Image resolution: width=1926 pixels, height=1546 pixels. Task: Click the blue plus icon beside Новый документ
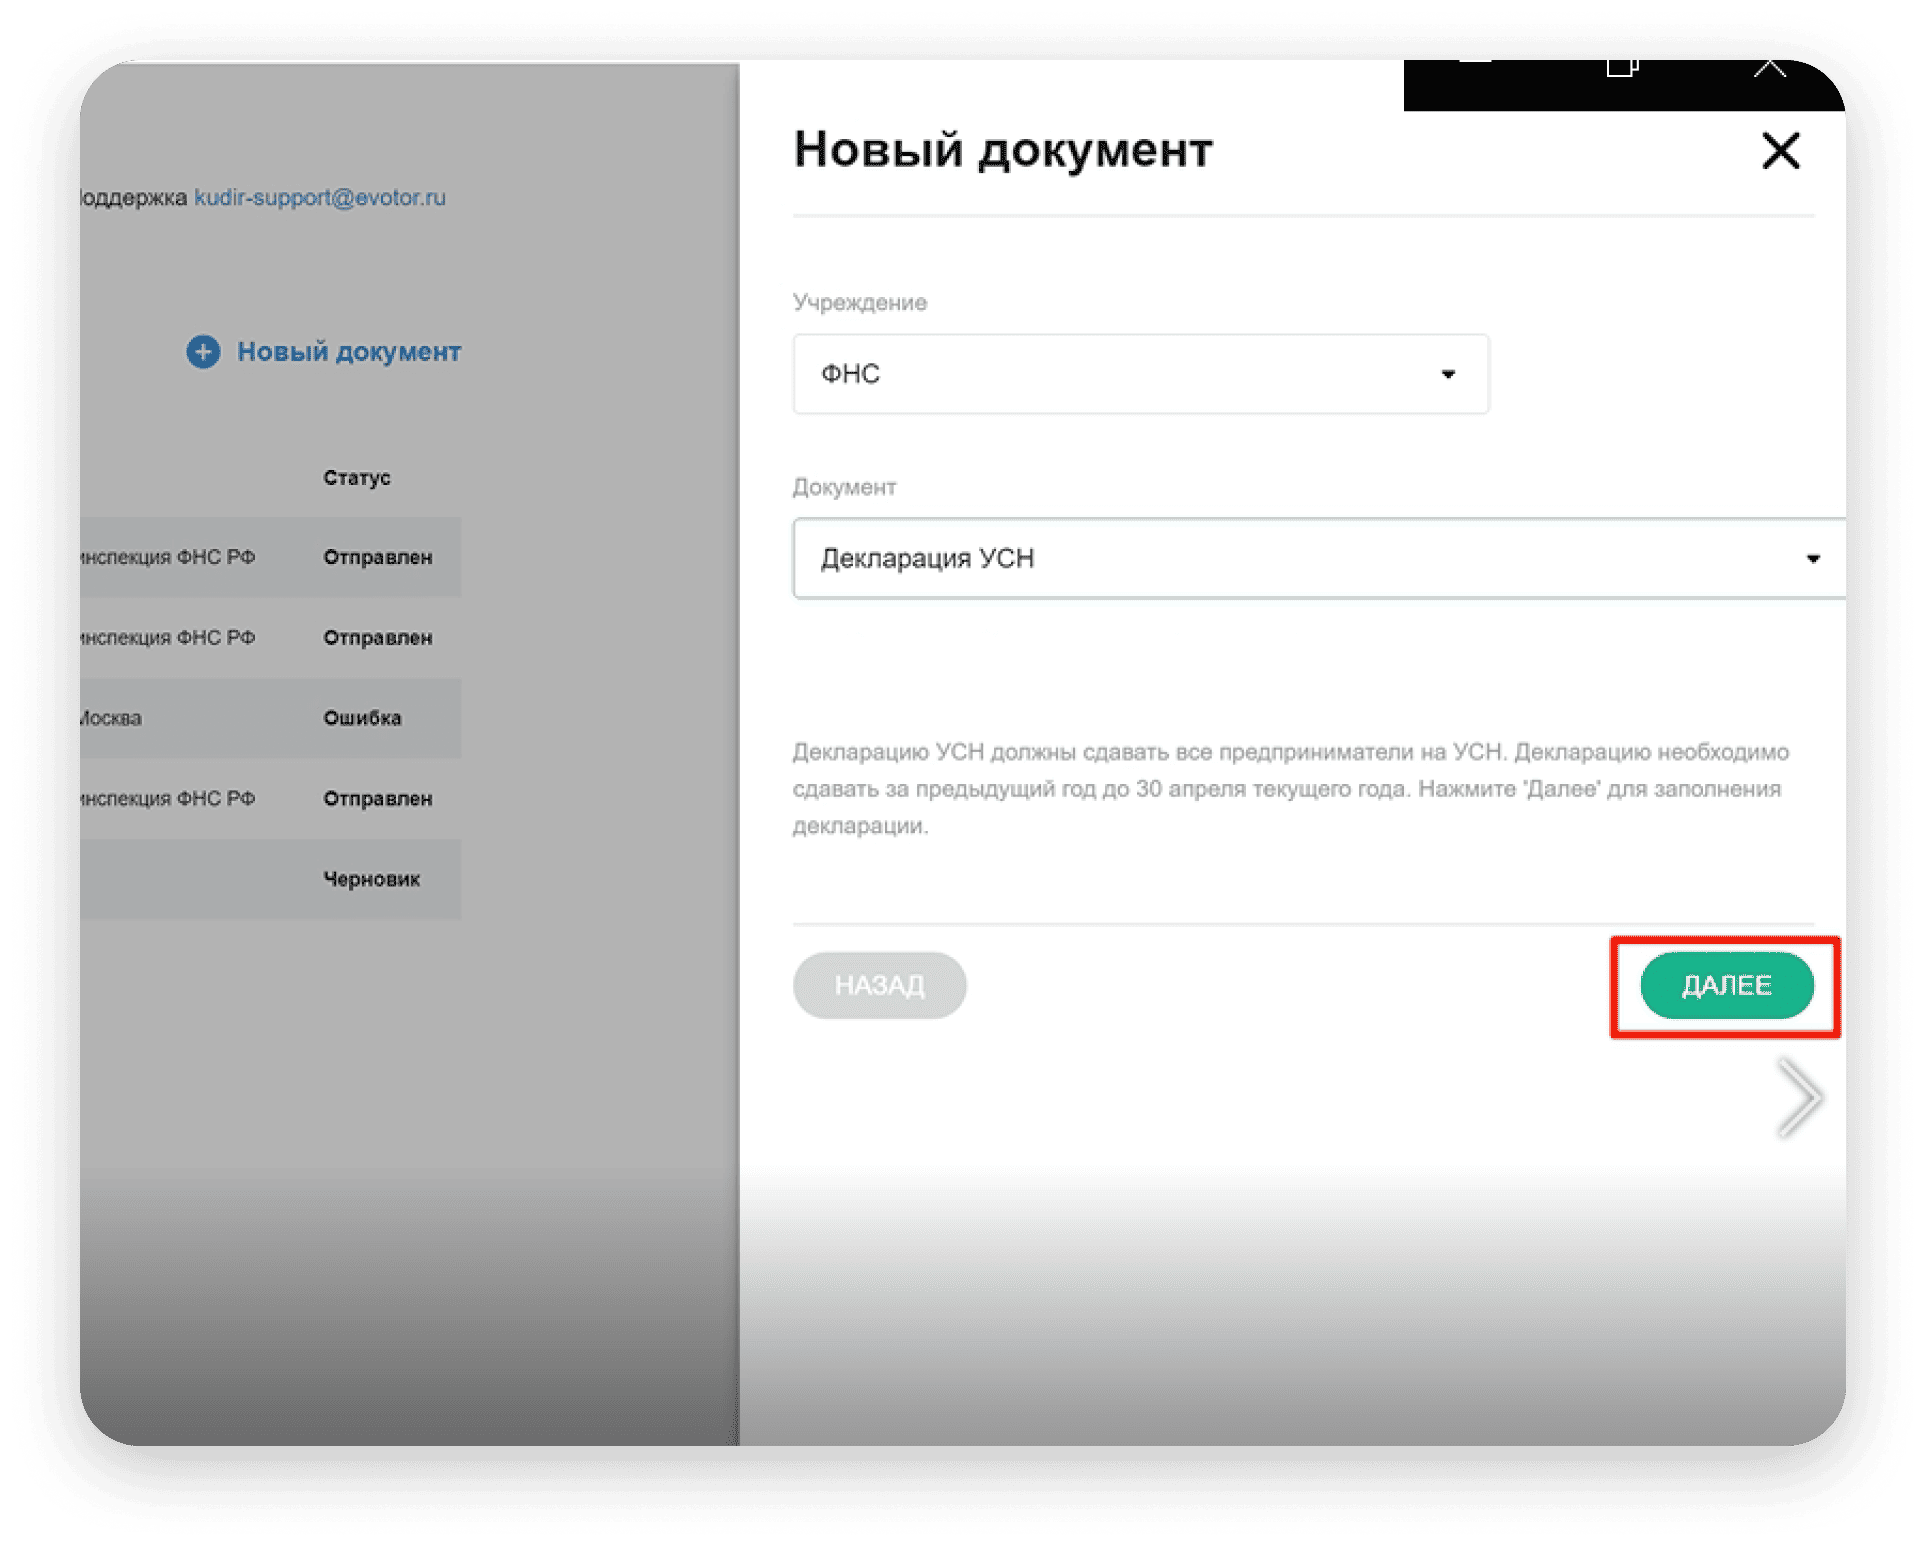pos(203,352)
